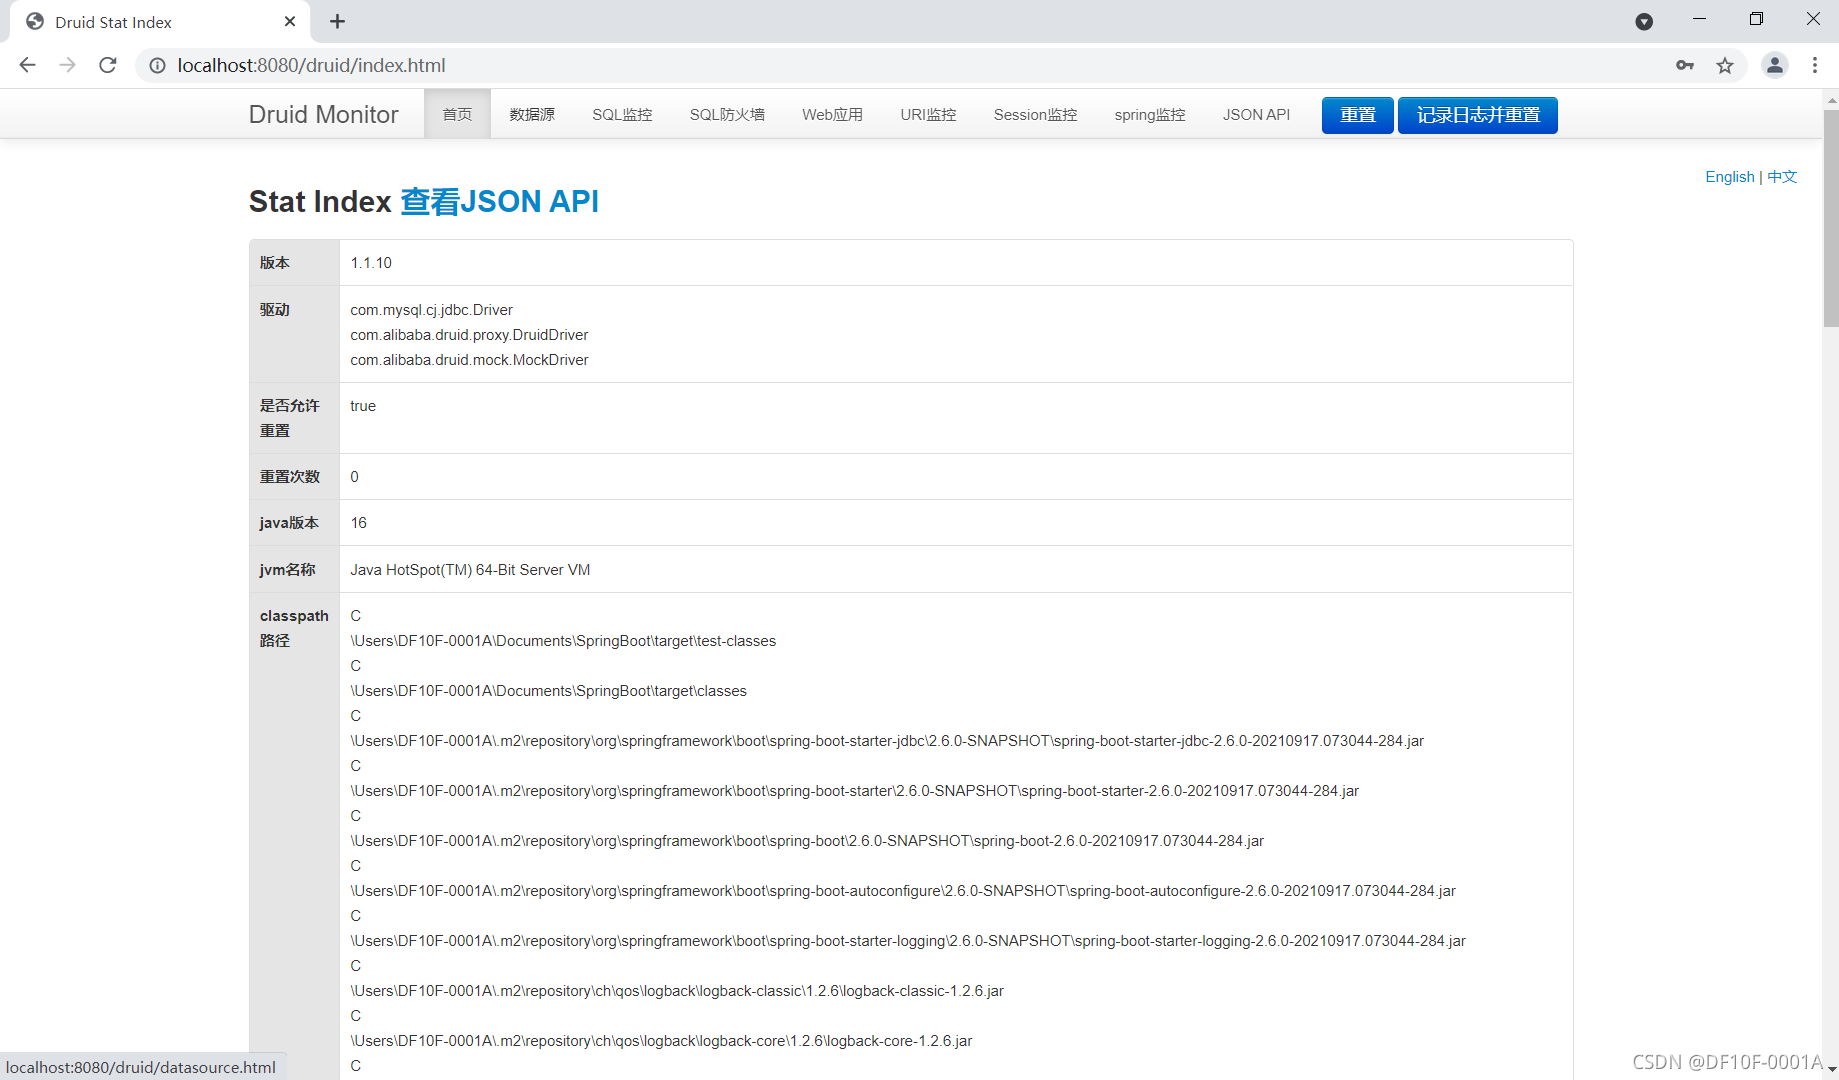Open the Chrome profile avatar icon

click(x=1775, y=65)
